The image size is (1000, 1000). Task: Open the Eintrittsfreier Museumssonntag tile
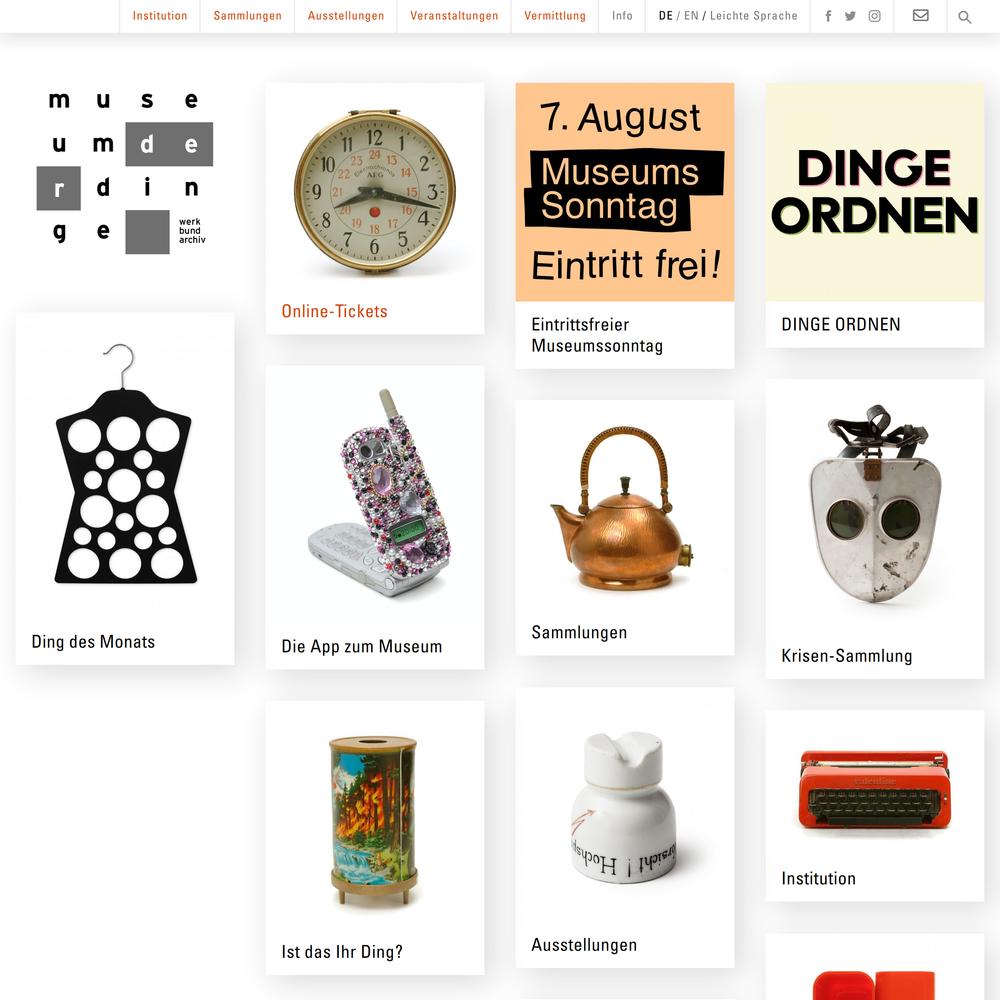624,225
